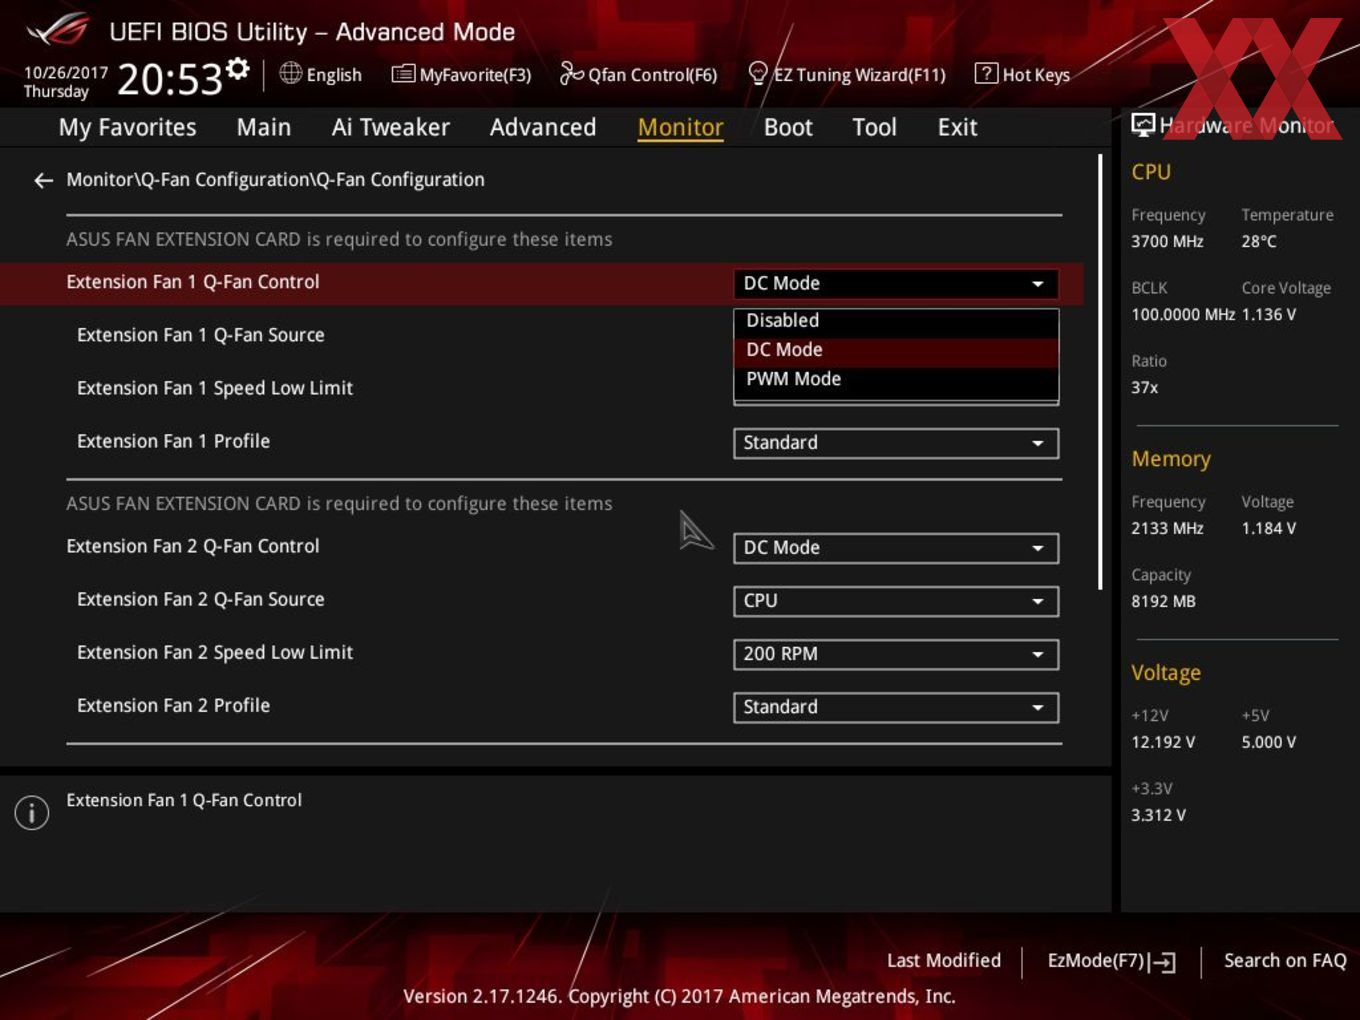Image resolution: width=1360 pixels, height=1020 pixels.
Task: Click Memory voltage 1.184 V
Action: click(x=1268, y=528)
